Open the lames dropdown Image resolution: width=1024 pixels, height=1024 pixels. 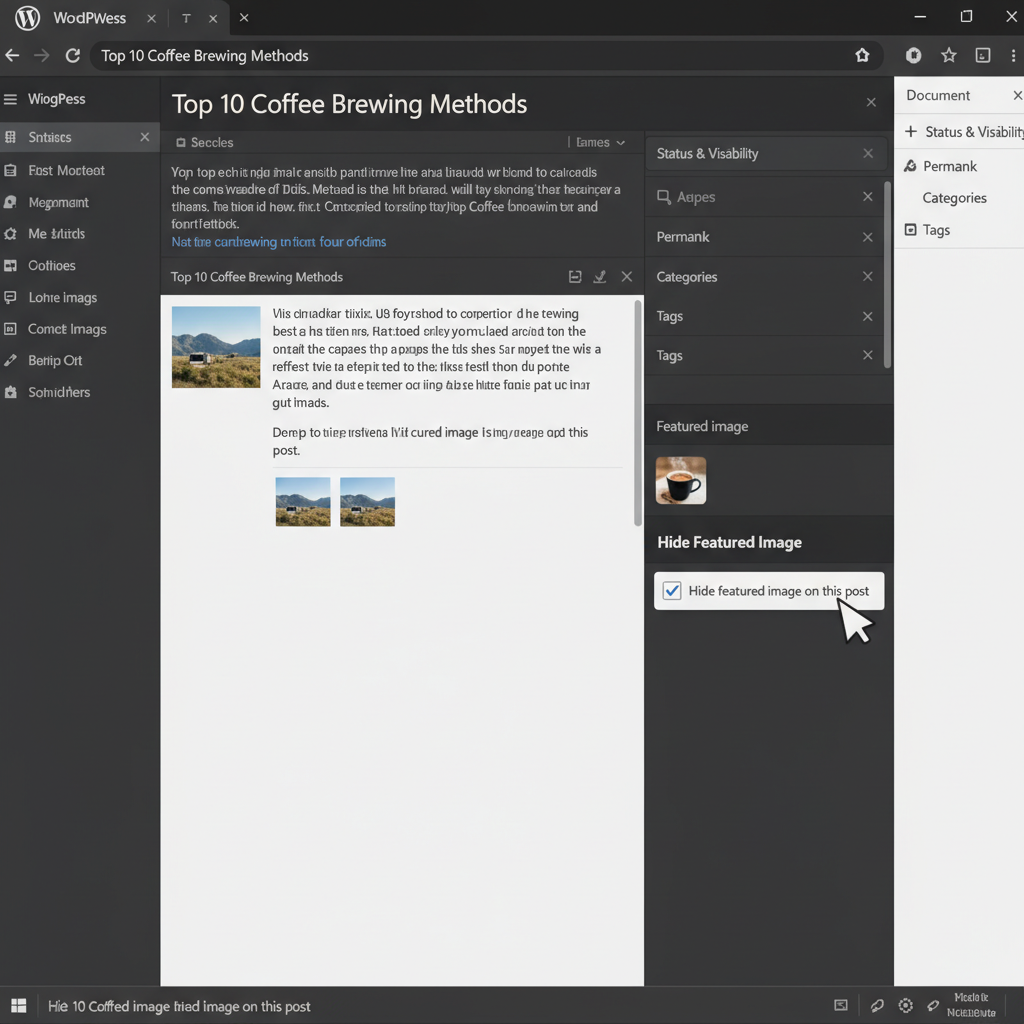click(x=600, y=142)
